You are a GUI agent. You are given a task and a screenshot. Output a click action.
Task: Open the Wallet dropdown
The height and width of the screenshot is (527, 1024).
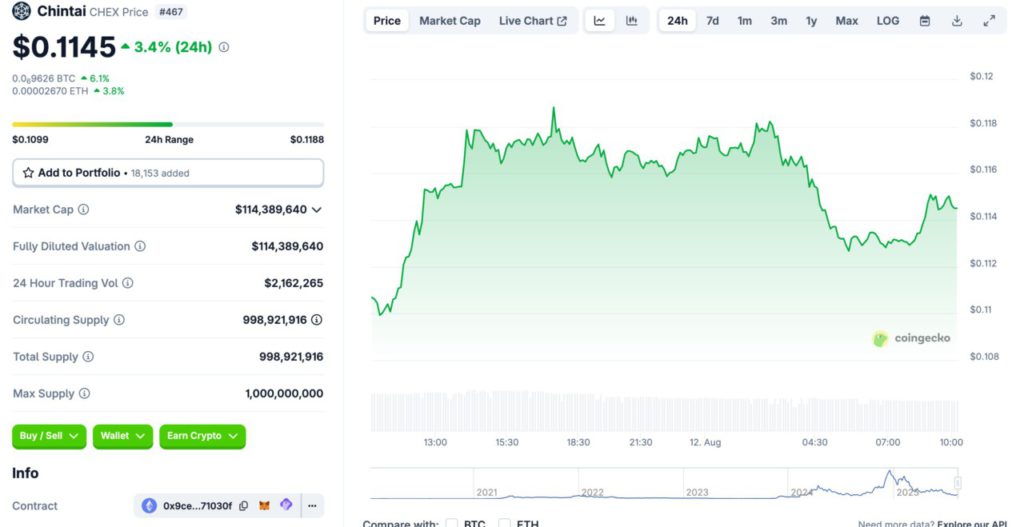pyautogui.click(x=124, y=436)
